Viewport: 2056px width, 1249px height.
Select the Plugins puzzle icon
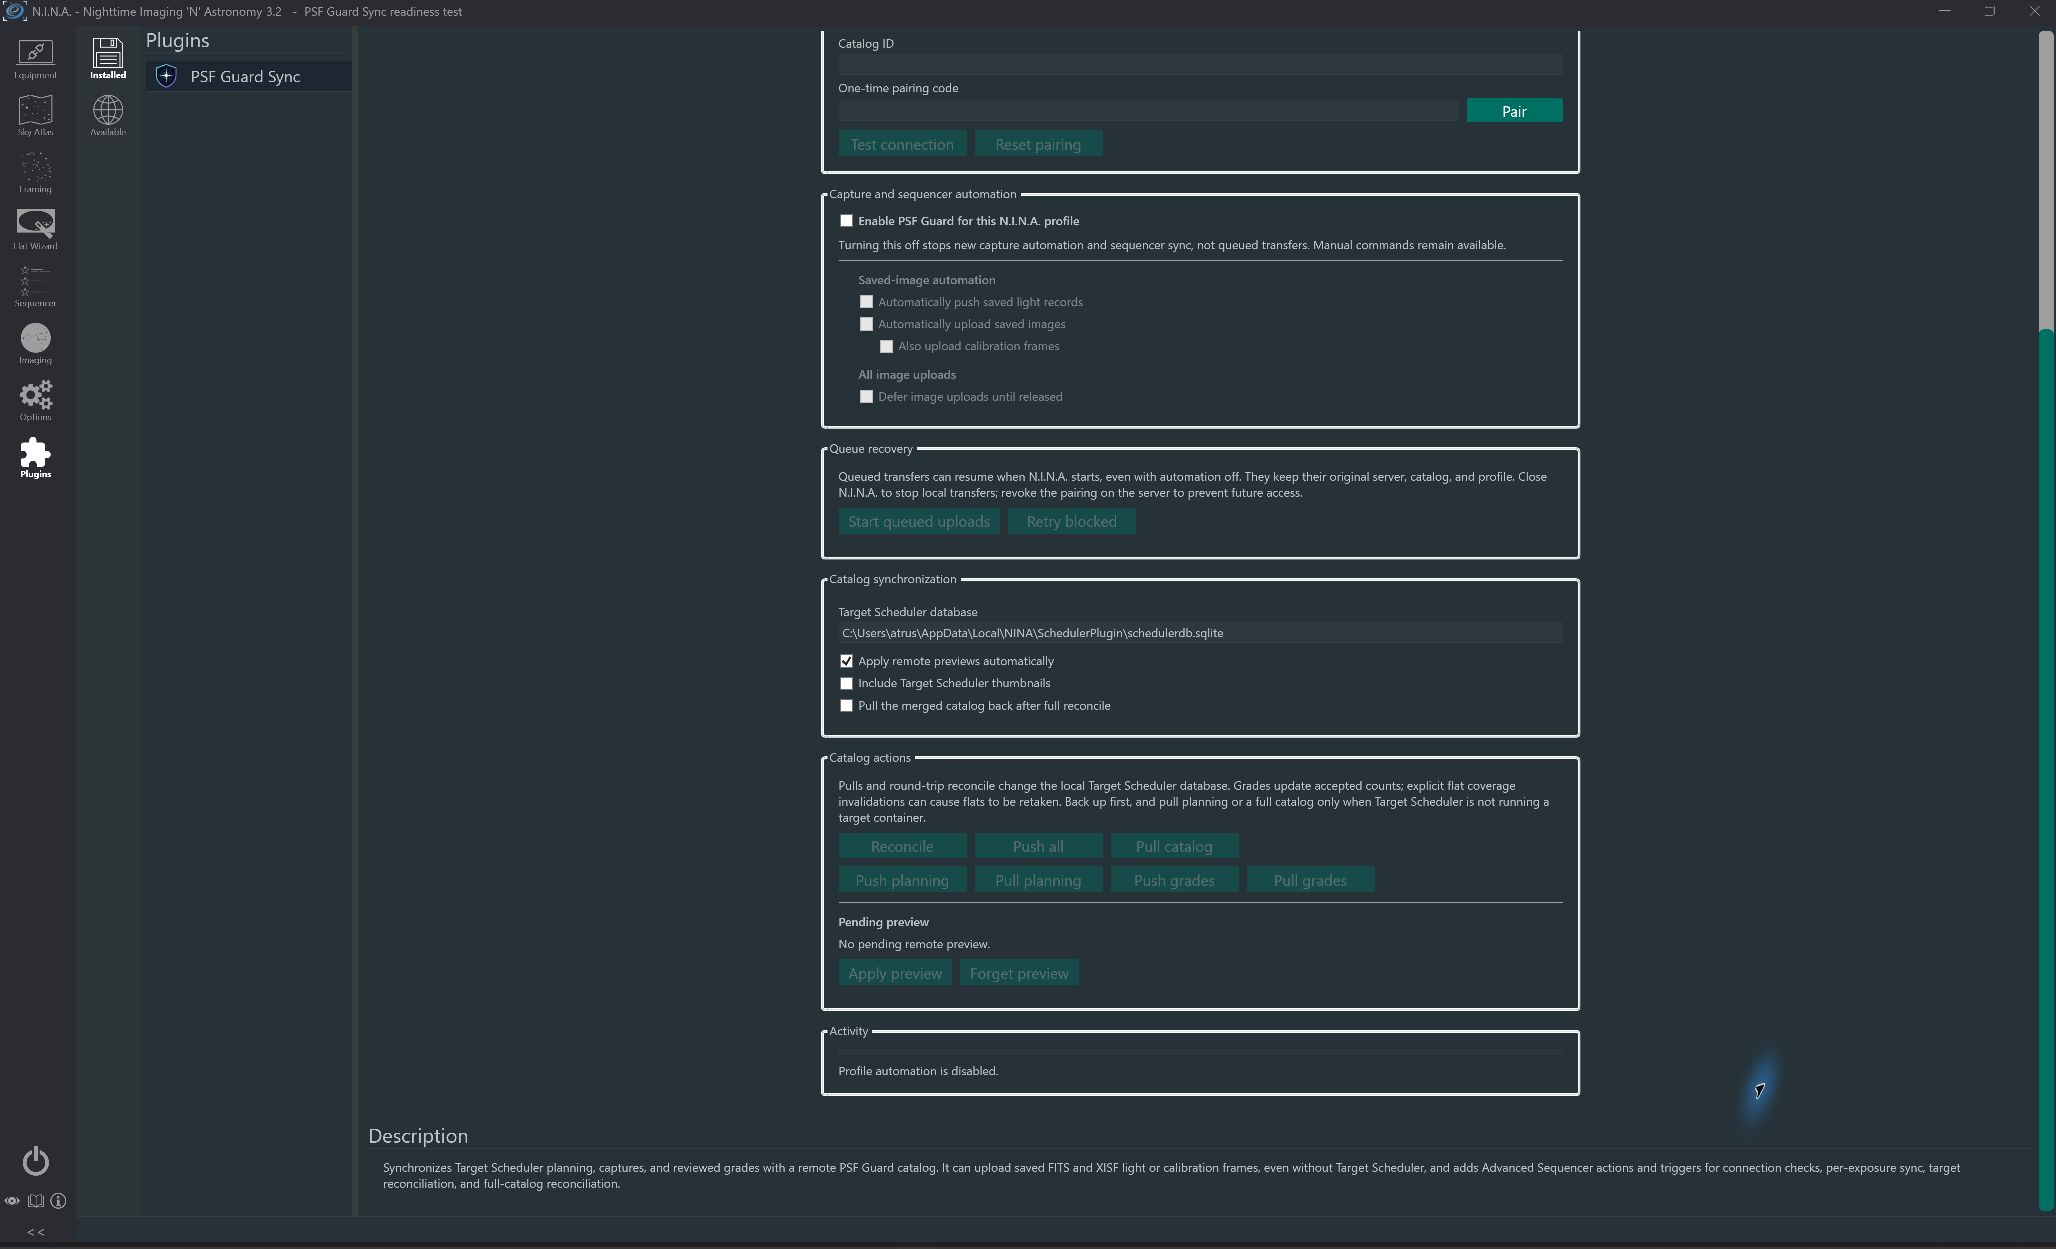click(x=35, y=457)
